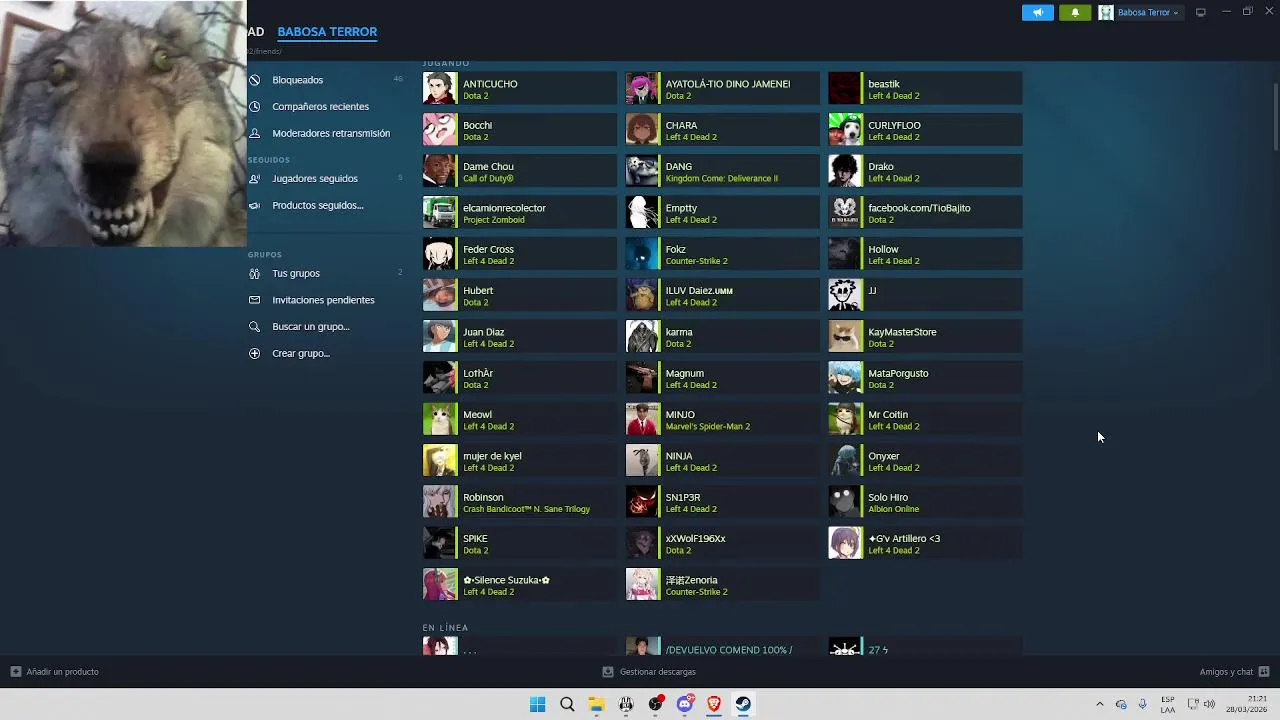The width and height of the screenshot is (1280, 720).
Task: Open File Explorer from taskbar
Action: tap(596, 704)
